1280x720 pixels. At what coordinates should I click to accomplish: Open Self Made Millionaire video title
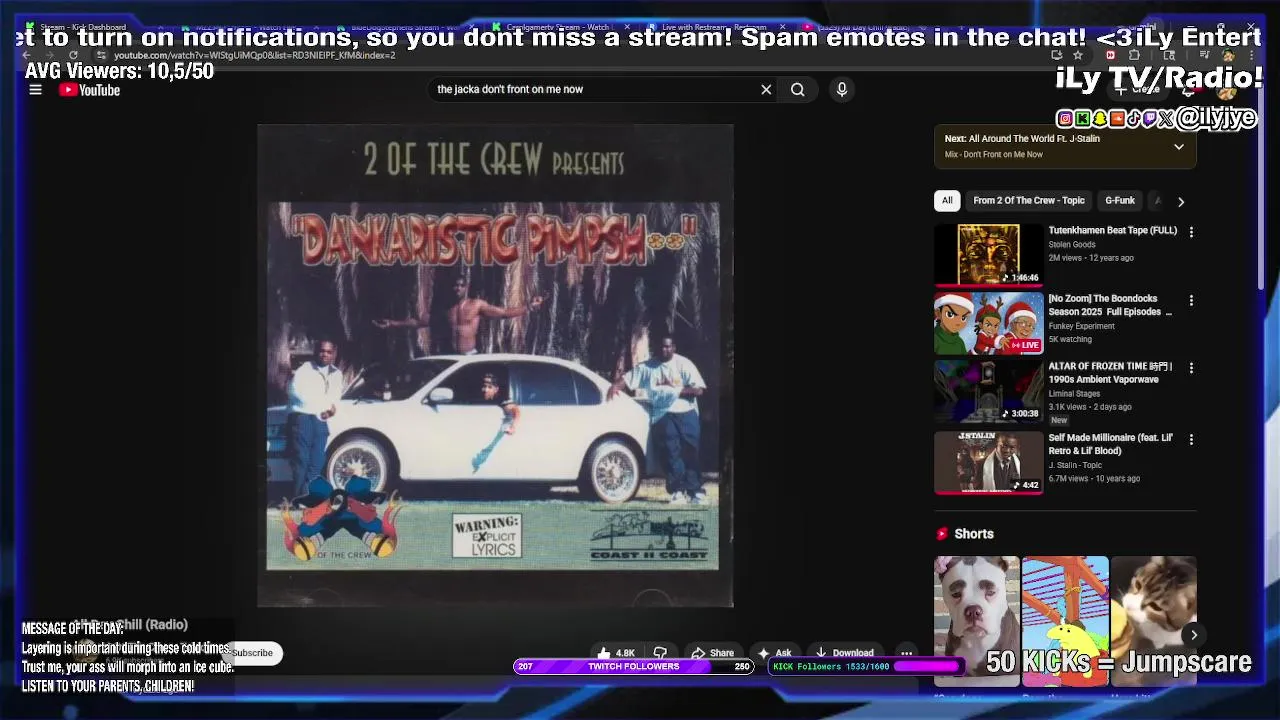(x=1110, y=444)
